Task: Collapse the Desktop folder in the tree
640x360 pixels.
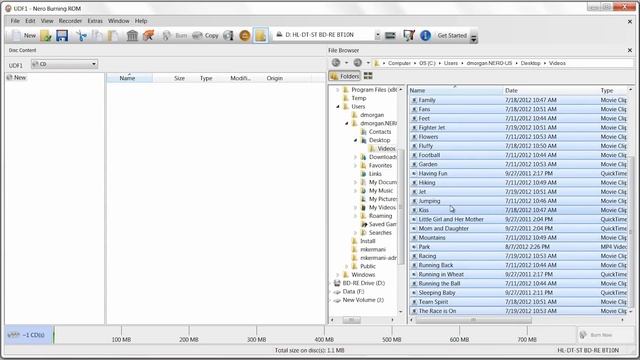Action: coord(356,140)
